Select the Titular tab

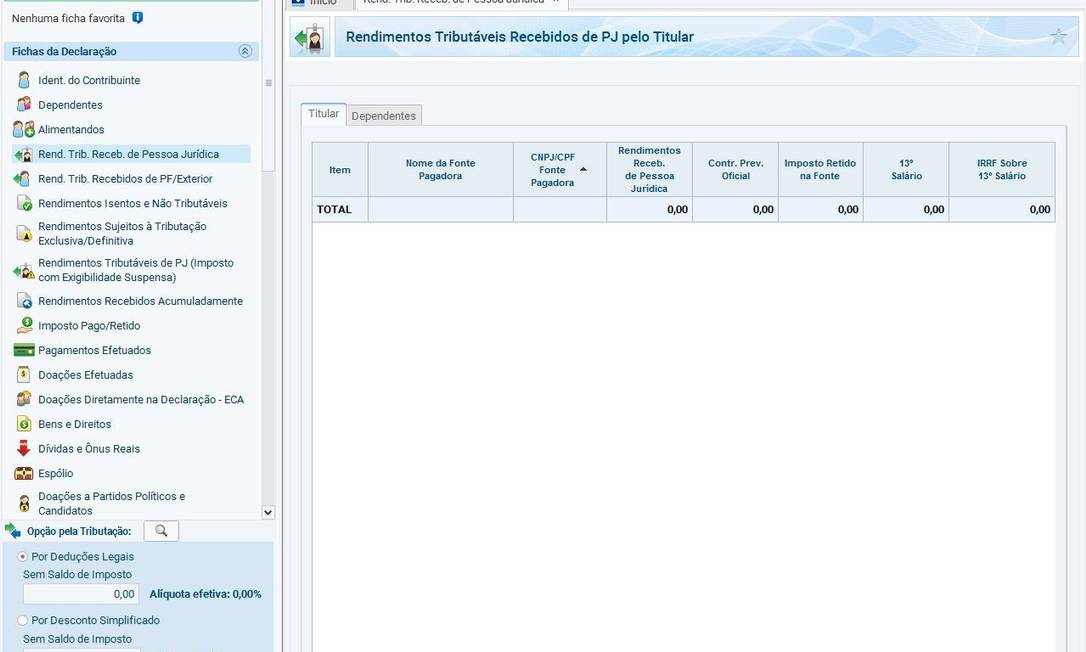point(323,114)
